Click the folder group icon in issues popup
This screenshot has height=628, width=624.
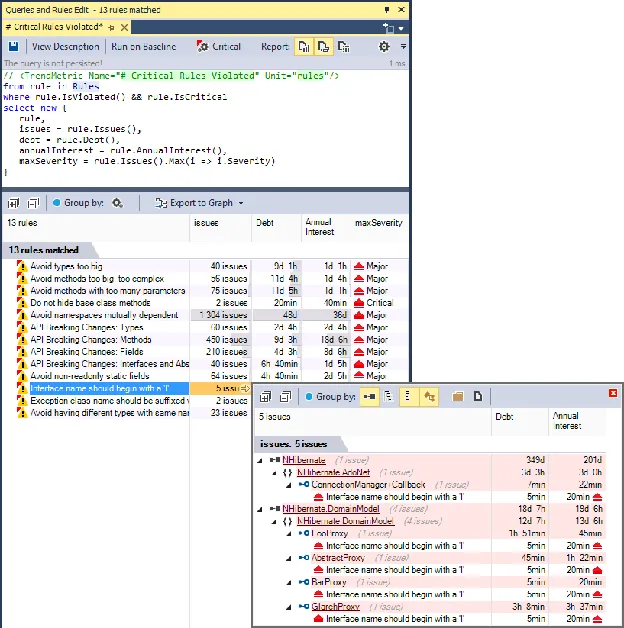click(x=458, y=397)
